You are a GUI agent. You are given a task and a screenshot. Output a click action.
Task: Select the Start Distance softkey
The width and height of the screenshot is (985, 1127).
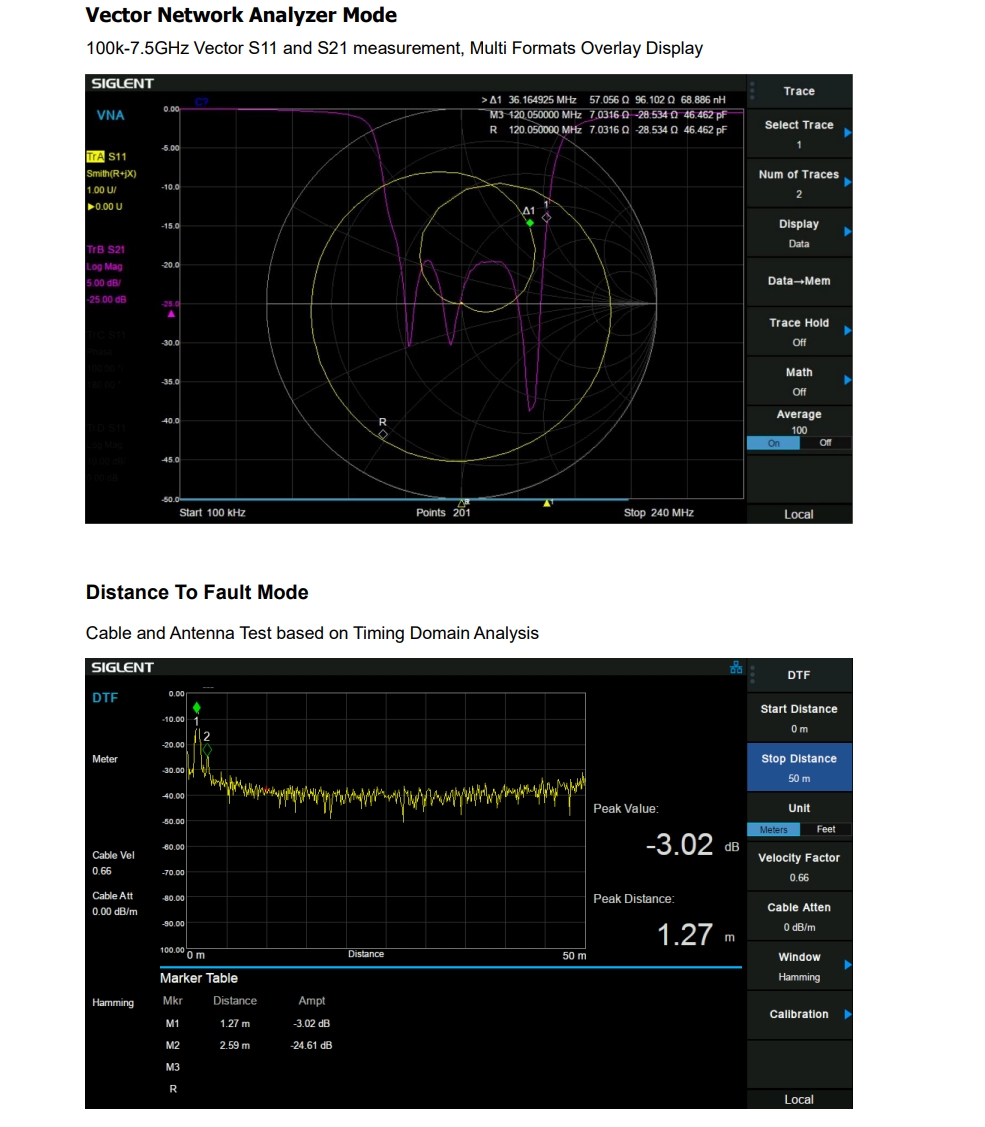click(799, 718)
